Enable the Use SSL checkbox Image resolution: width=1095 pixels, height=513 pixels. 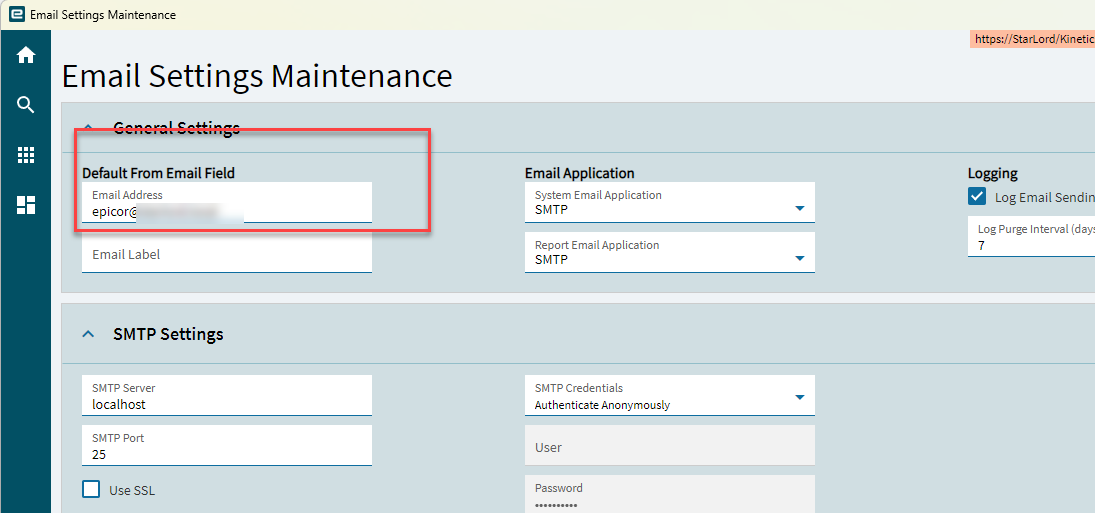coord(91,489)
